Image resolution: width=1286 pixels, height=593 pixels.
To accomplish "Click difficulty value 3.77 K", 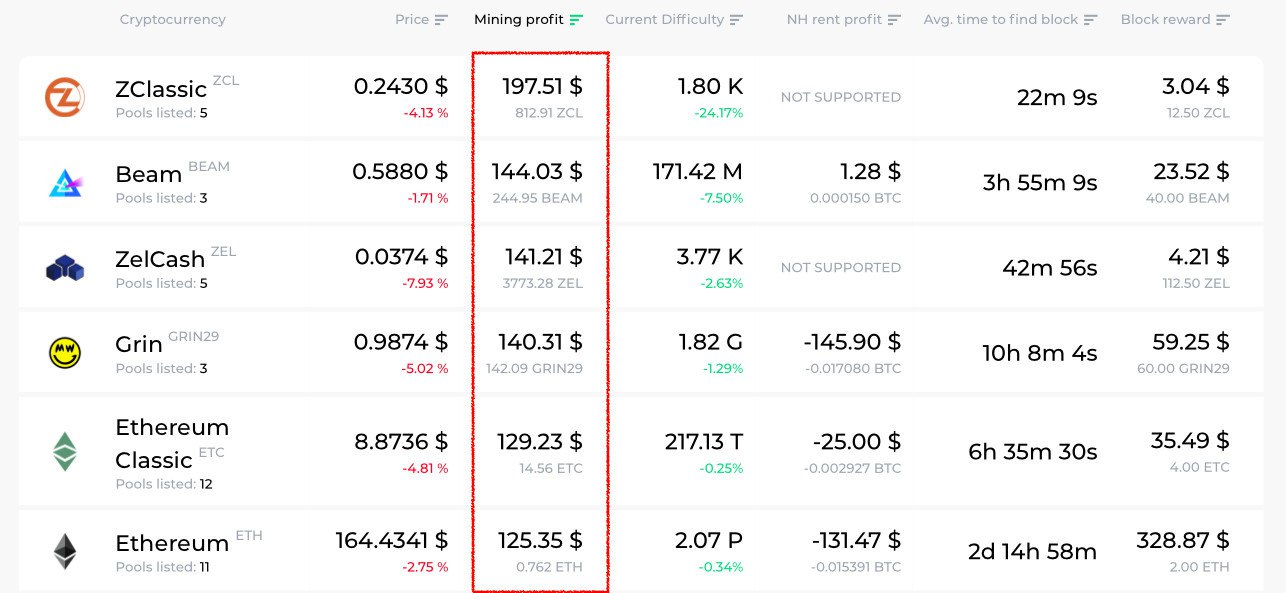I will coord(710,257).
